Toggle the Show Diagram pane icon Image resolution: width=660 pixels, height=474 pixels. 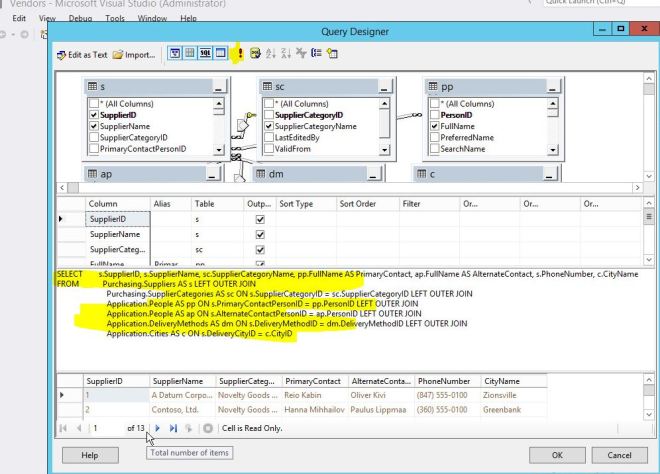point(174,54)
